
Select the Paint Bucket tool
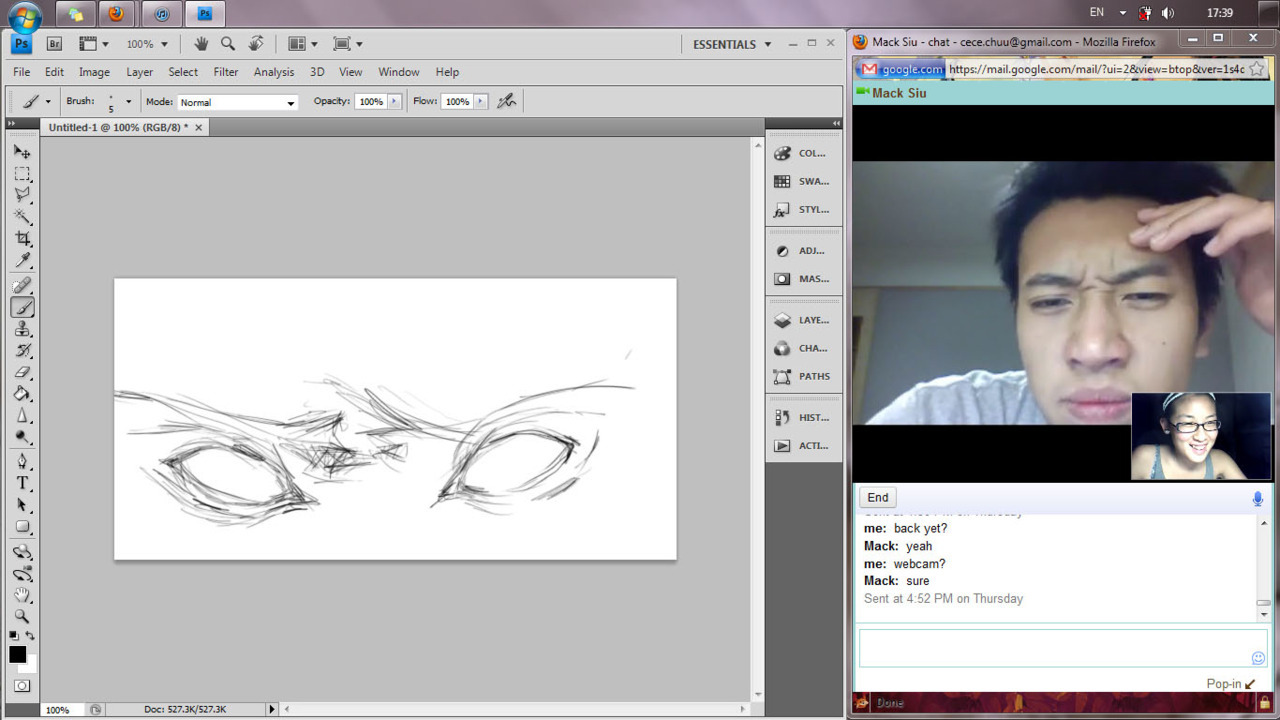(22, 394)
